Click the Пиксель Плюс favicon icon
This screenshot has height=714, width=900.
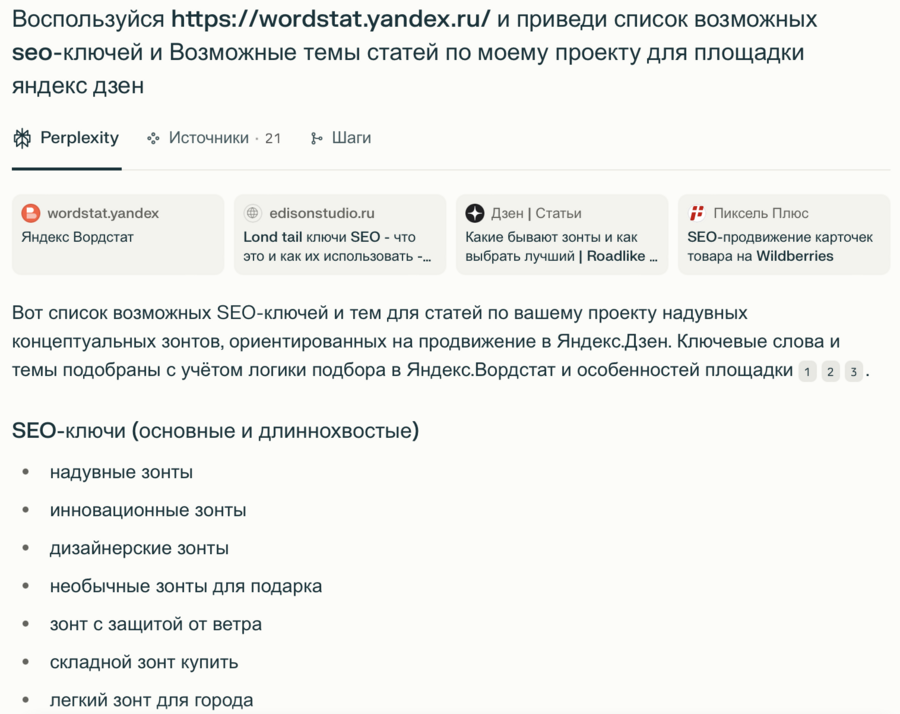[x=697, y=213]
